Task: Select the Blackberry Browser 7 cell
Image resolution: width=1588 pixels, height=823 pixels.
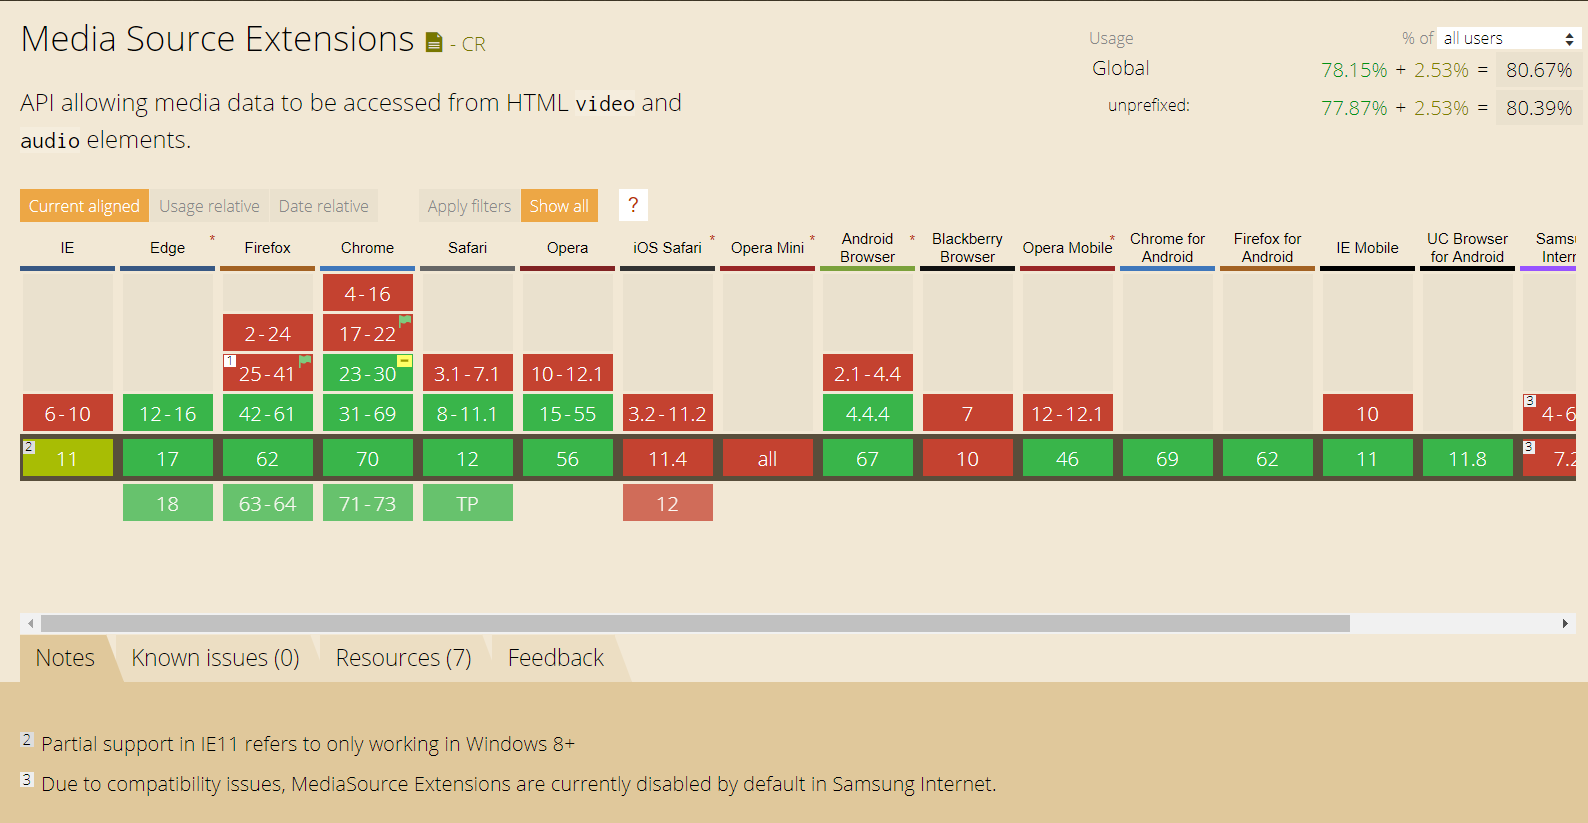Action: pos(968,413)
